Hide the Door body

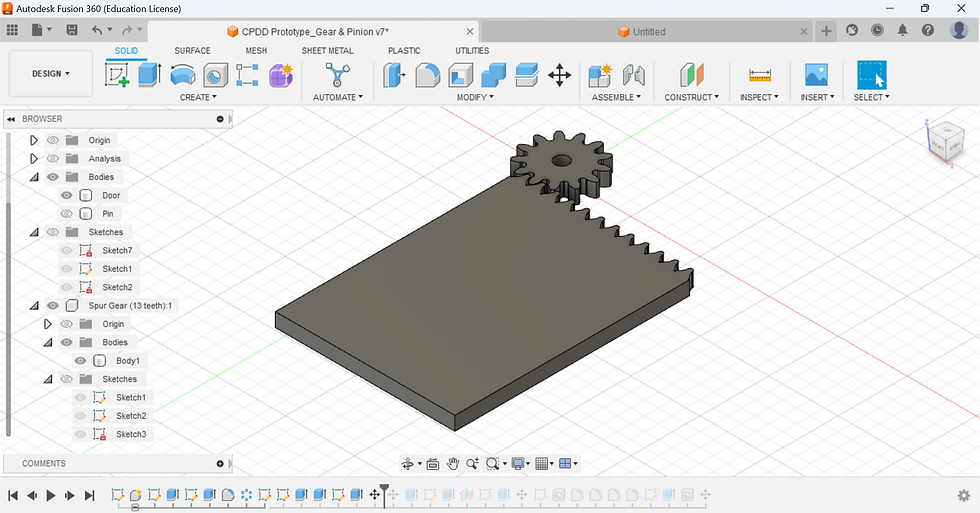[x=66, y=196]
